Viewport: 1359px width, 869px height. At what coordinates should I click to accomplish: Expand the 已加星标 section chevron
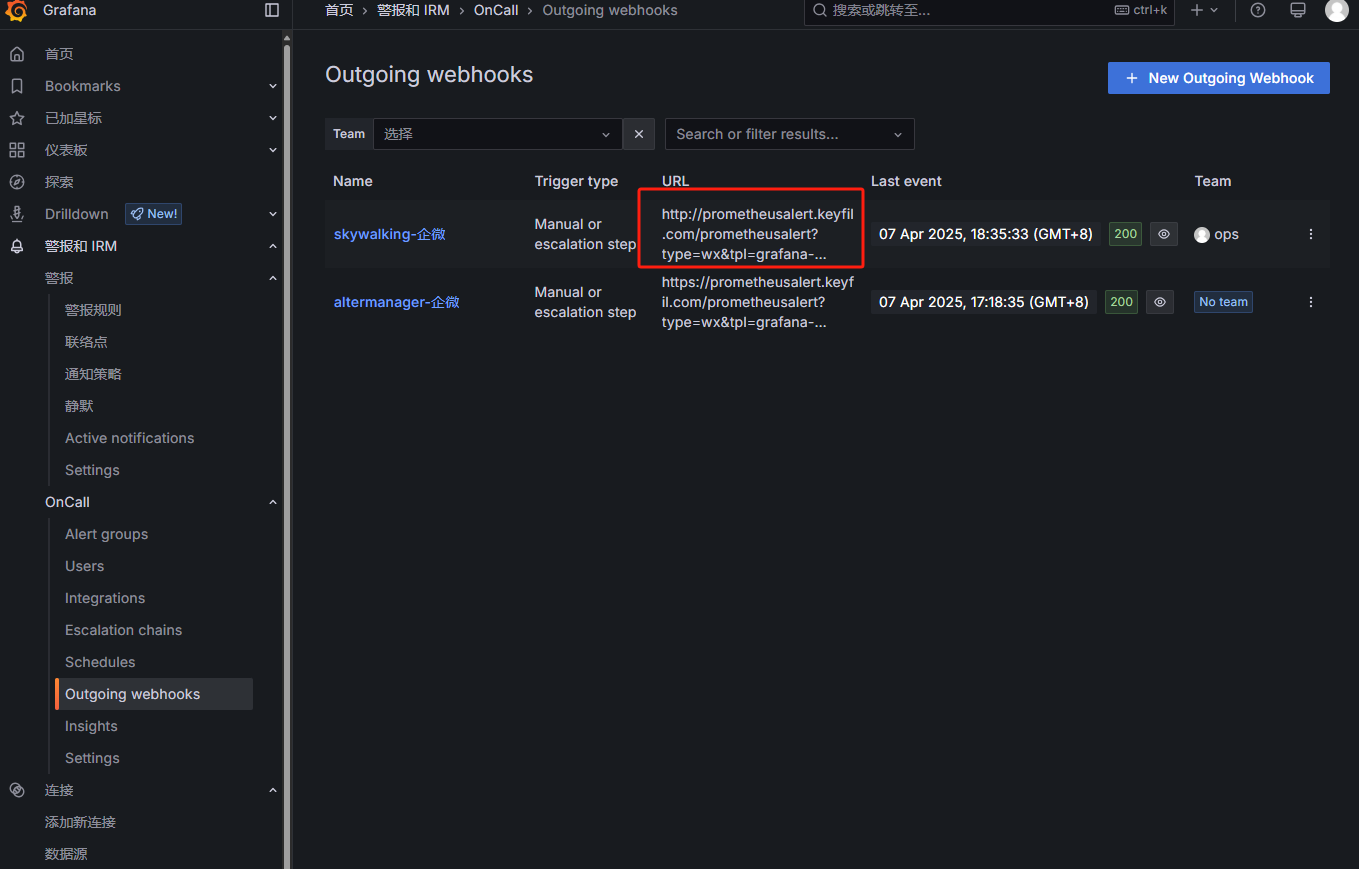tap(273, 118)
